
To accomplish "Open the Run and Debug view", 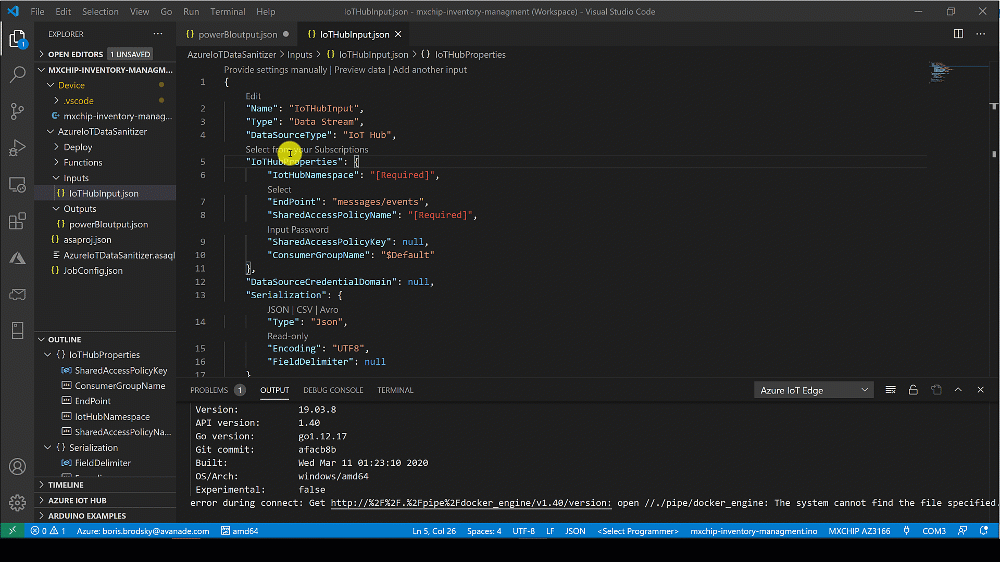I will click(17, 148).
